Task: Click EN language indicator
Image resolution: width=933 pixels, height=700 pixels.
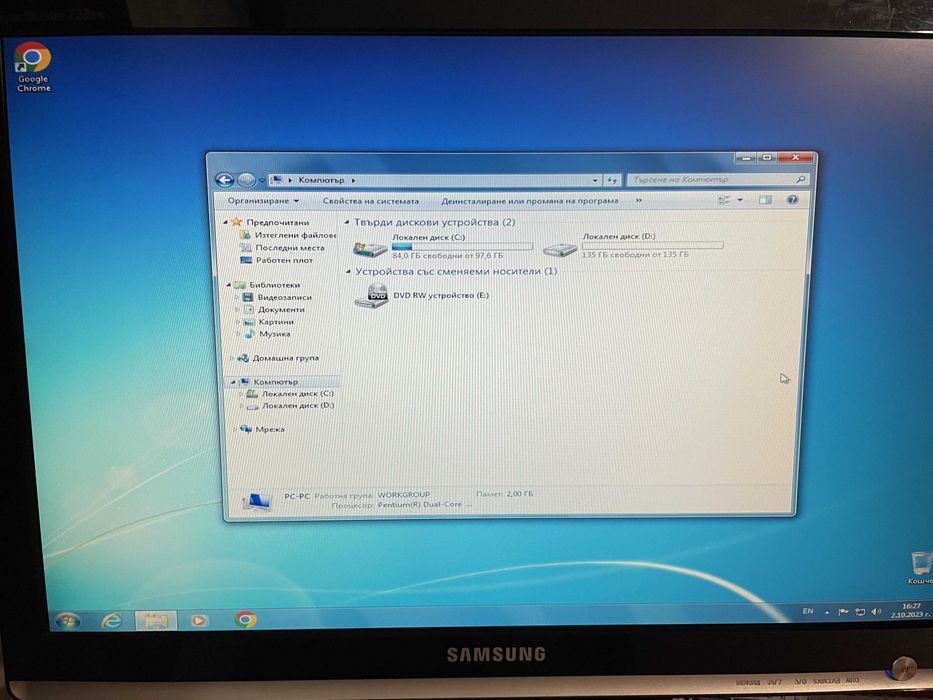Action: coord(807,611)
